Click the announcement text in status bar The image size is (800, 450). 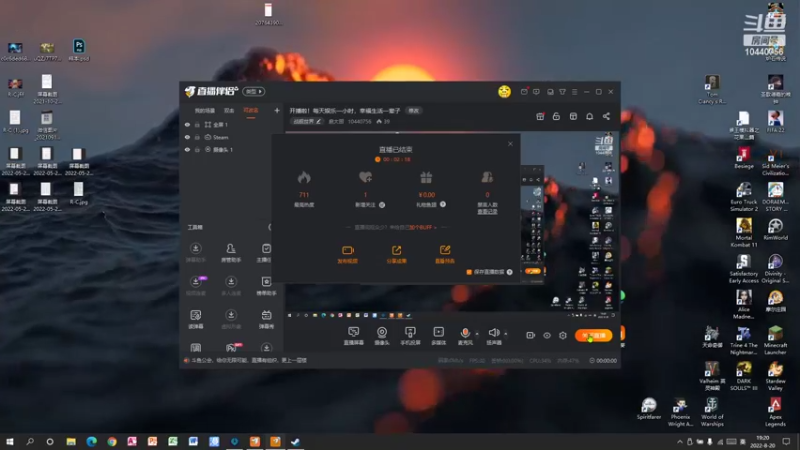248,360
